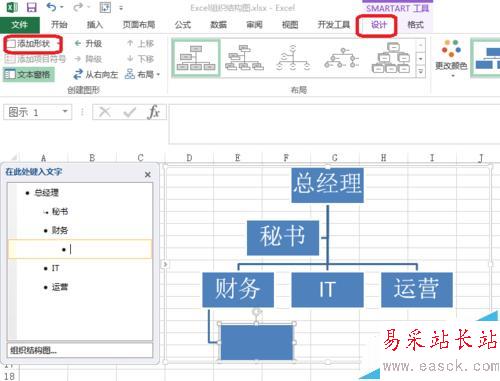This screenshot has width=500, height=381.
Task: Collapse text pane with side arrow tab
Action: tap(165, 264)
